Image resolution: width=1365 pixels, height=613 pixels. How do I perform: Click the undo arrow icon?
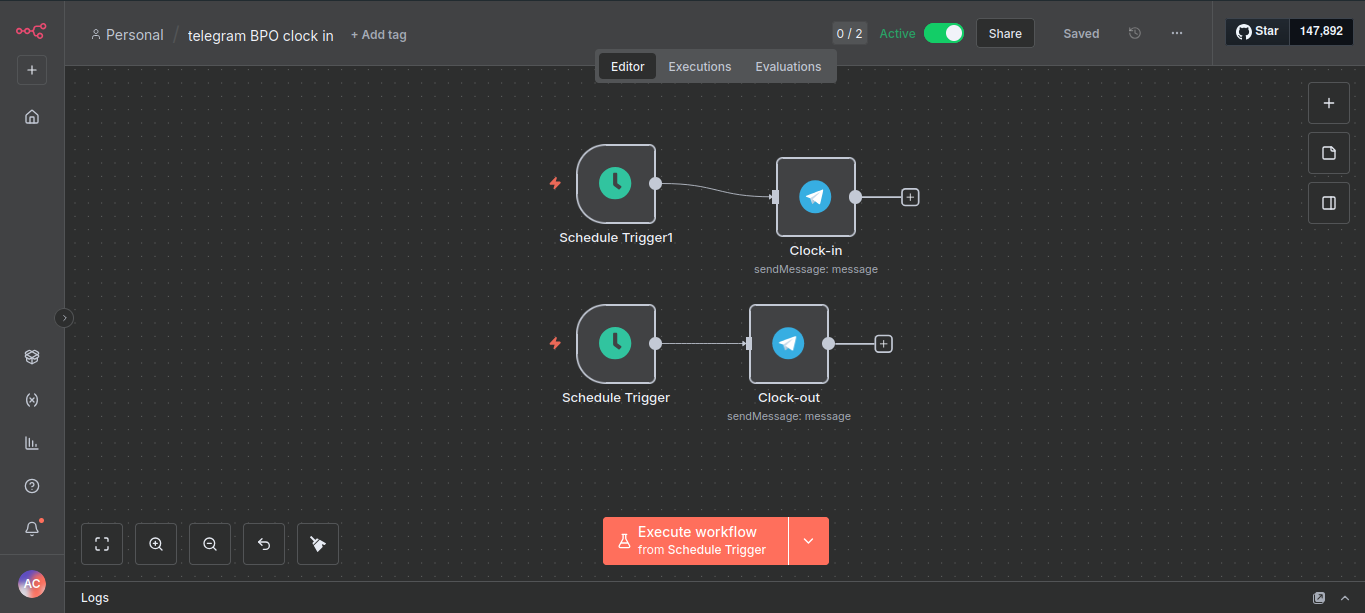pyautogui.click(x=263, y=543)
